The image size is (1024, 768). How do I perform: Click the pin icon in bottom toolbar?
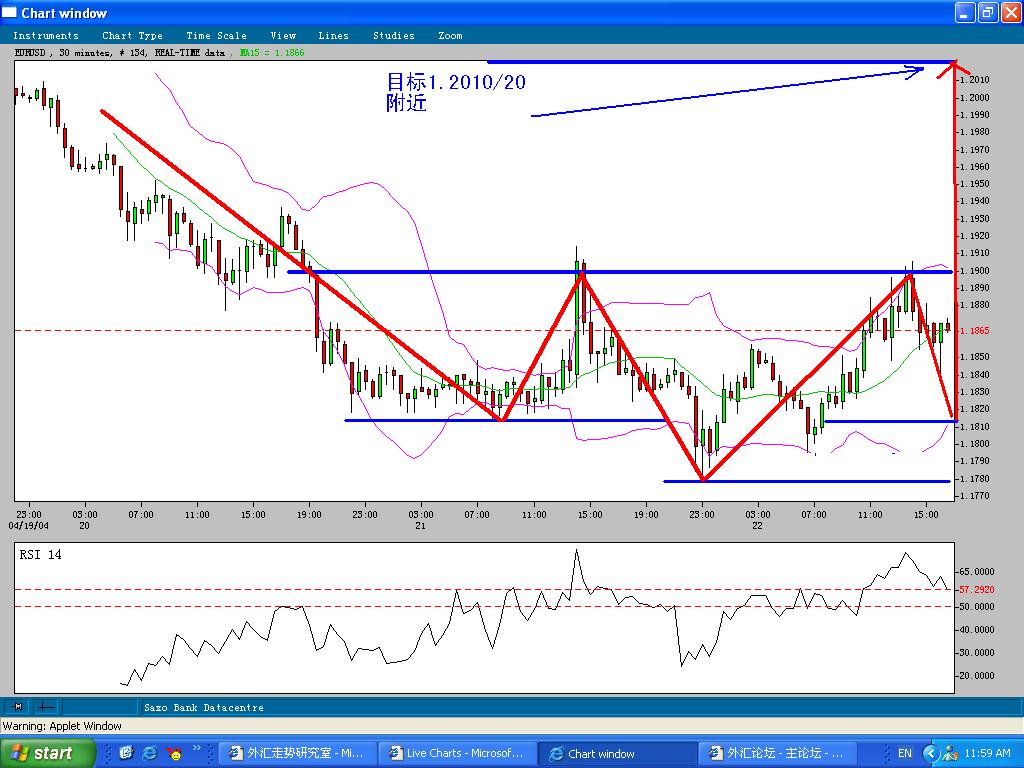pos(18,707)
